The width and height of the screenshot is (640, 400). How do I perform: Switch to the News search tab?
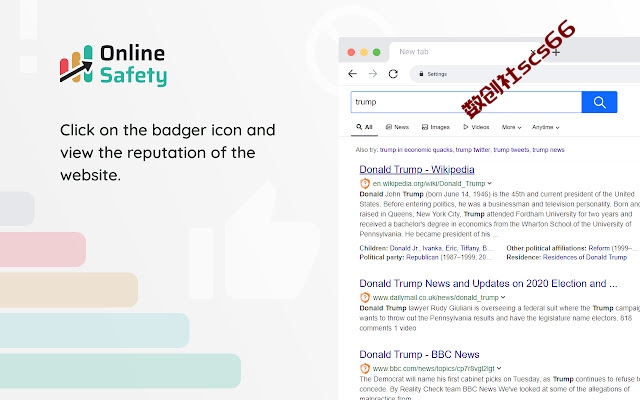click(397, 127)
